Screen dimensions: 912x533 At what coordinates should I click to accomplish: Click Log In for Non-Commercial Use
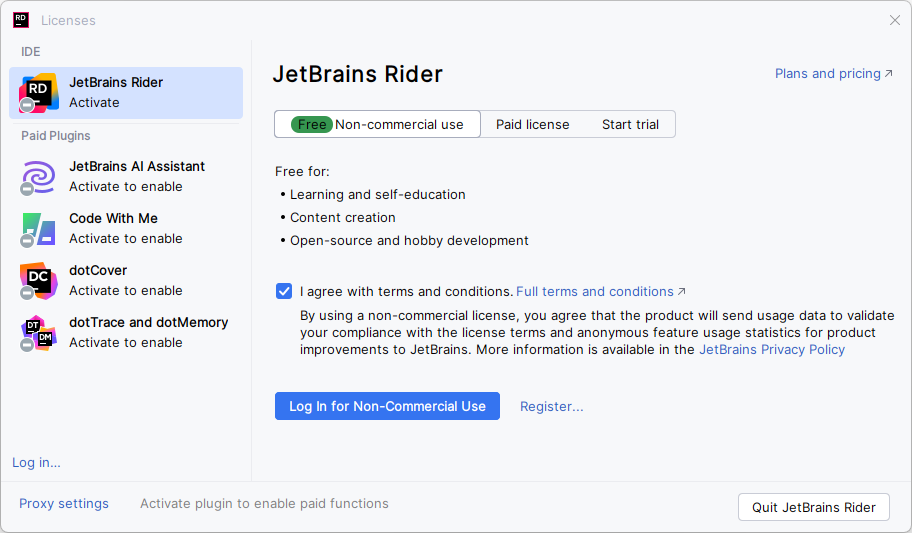[x=387, y=406]
